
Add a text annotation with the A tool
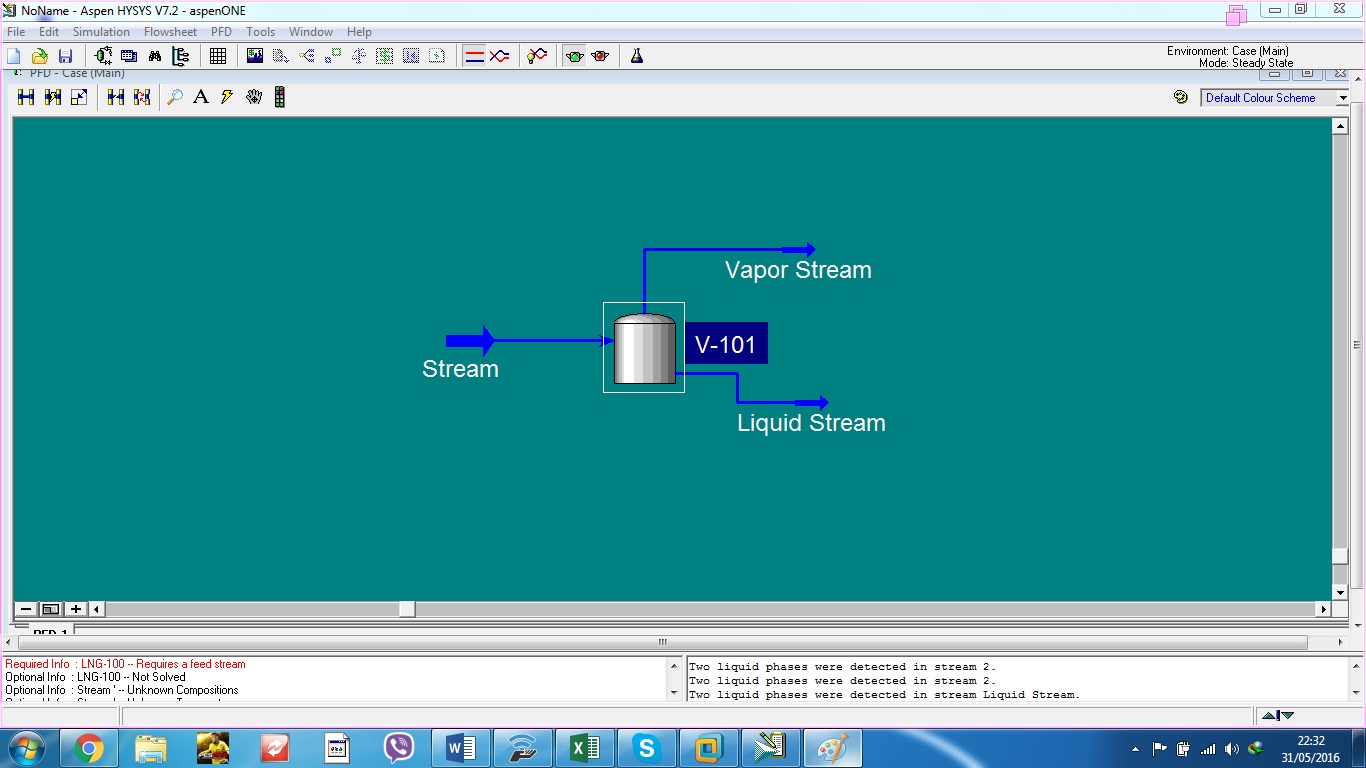pos(201,97)
